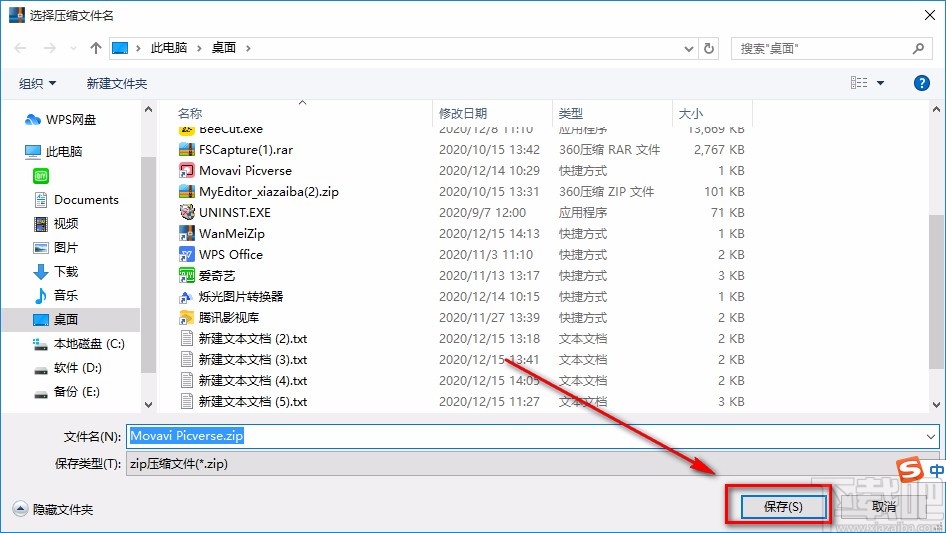
Task: Open view options dropdown arrow
Action: point(880,83)
